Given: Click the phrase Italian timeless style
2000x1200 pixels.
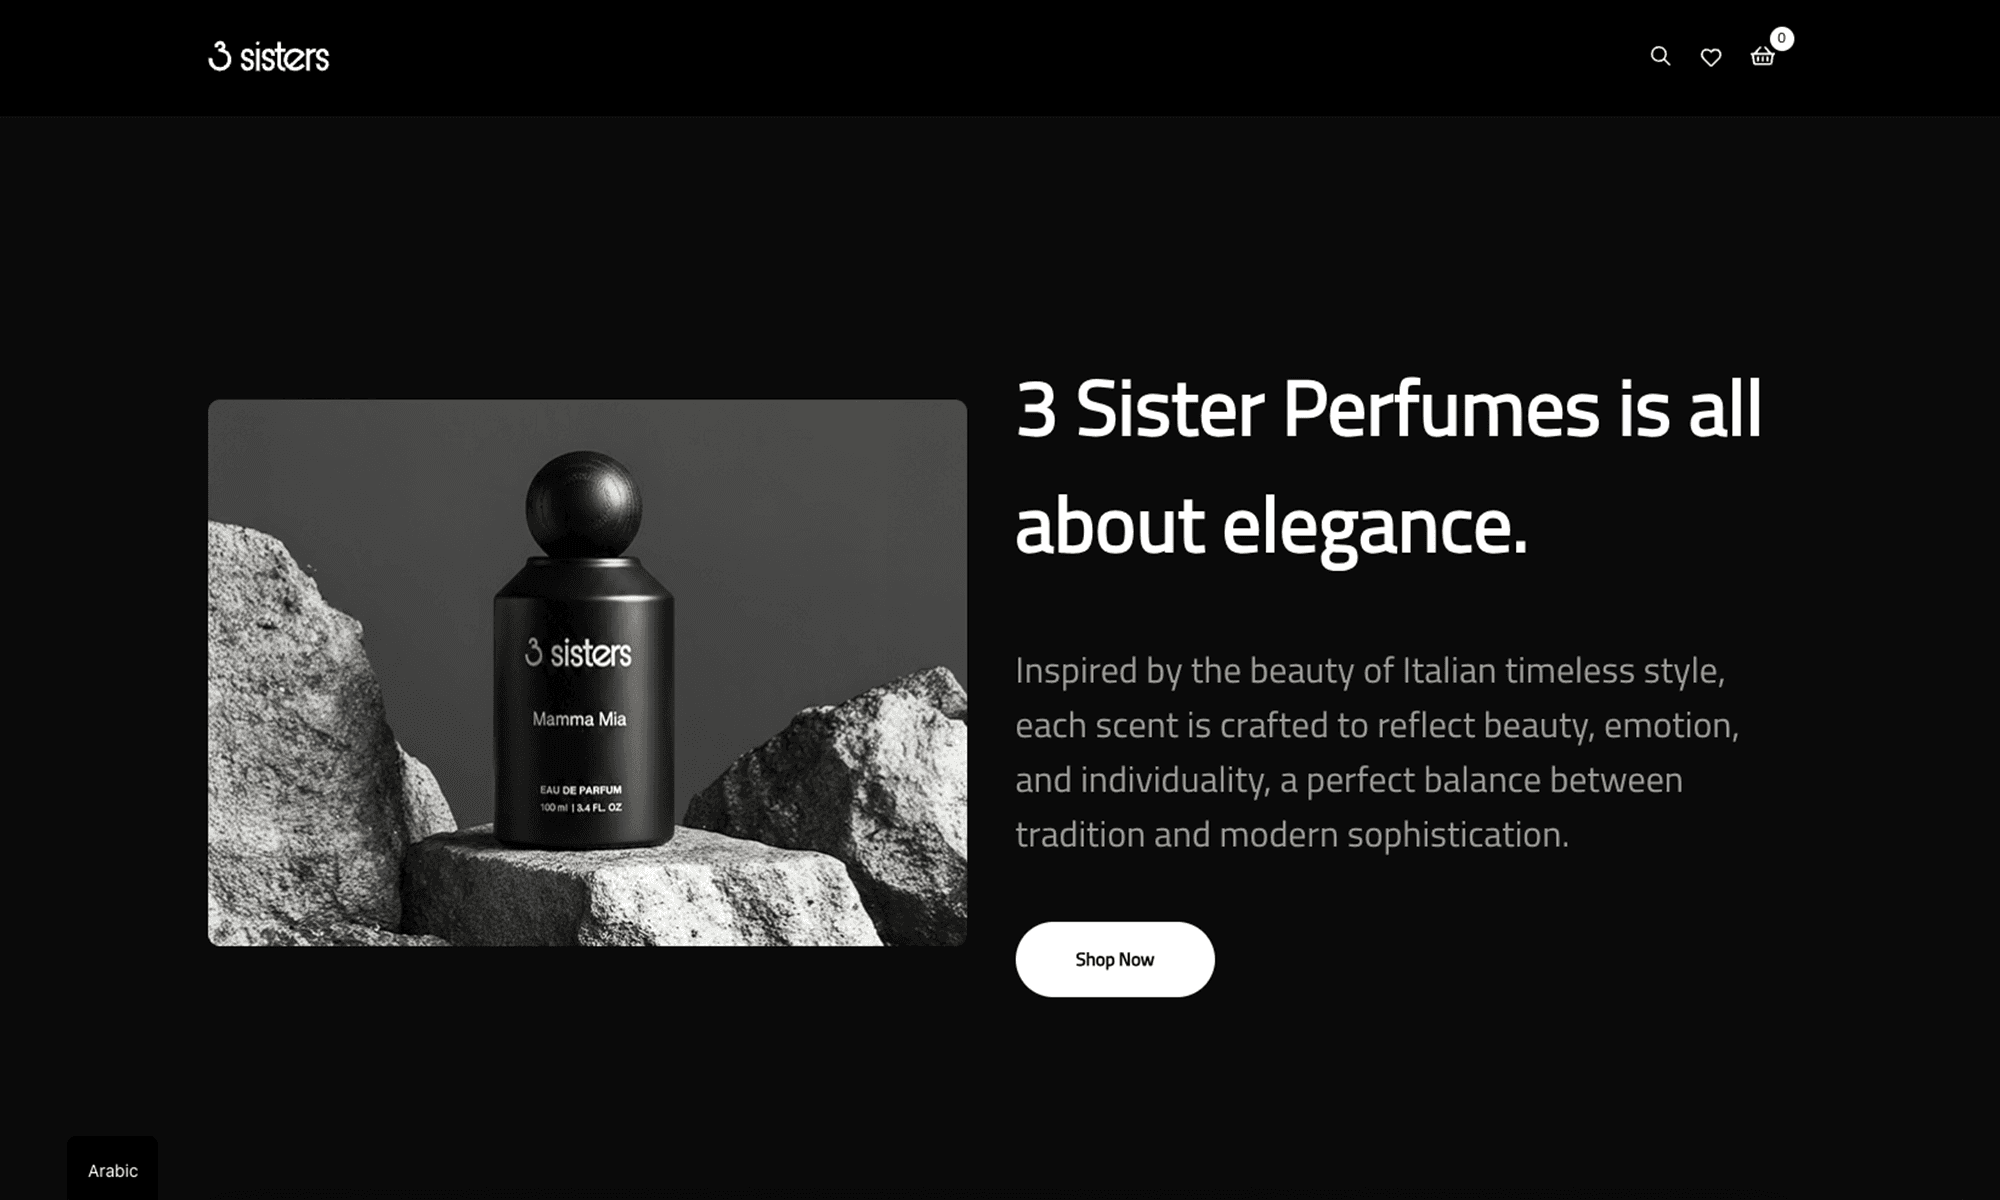Looking at the screenshot, I should (1563, 670).
